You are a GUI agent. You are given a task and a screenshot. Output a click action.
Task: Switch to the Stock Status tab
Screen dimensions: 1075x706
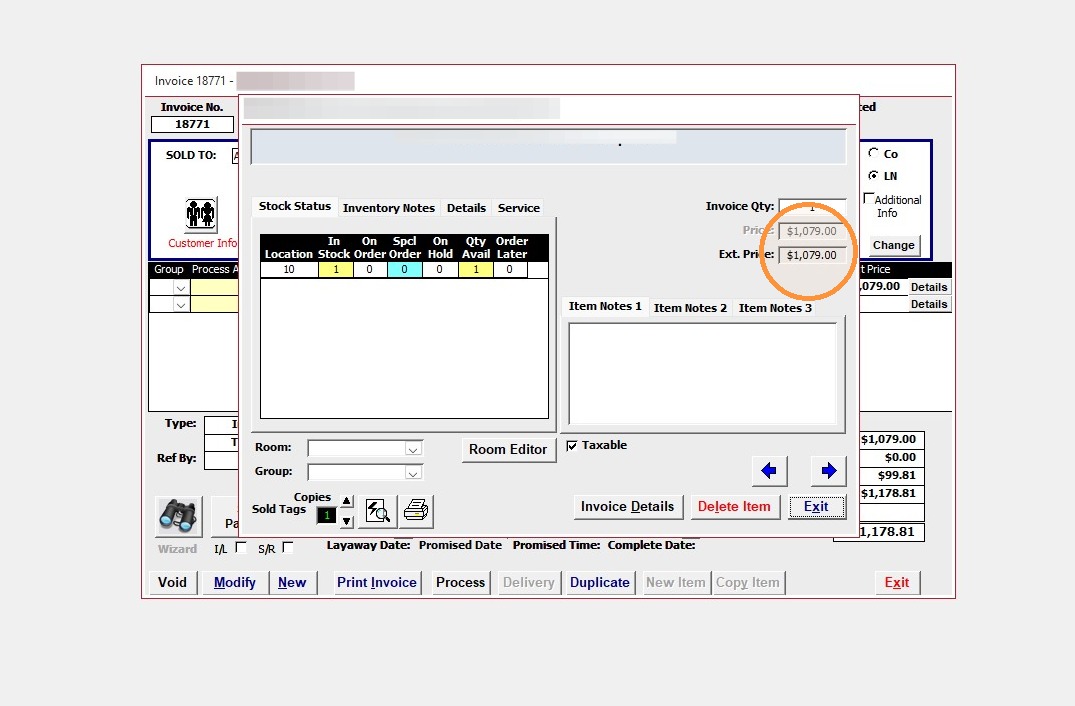point(295,206)
